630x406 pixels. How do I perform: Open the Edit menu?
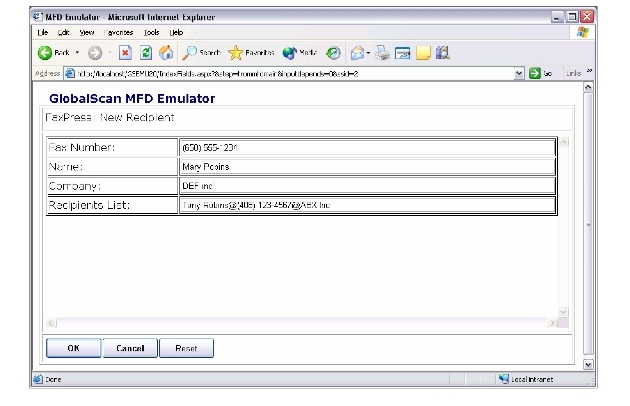63,33
